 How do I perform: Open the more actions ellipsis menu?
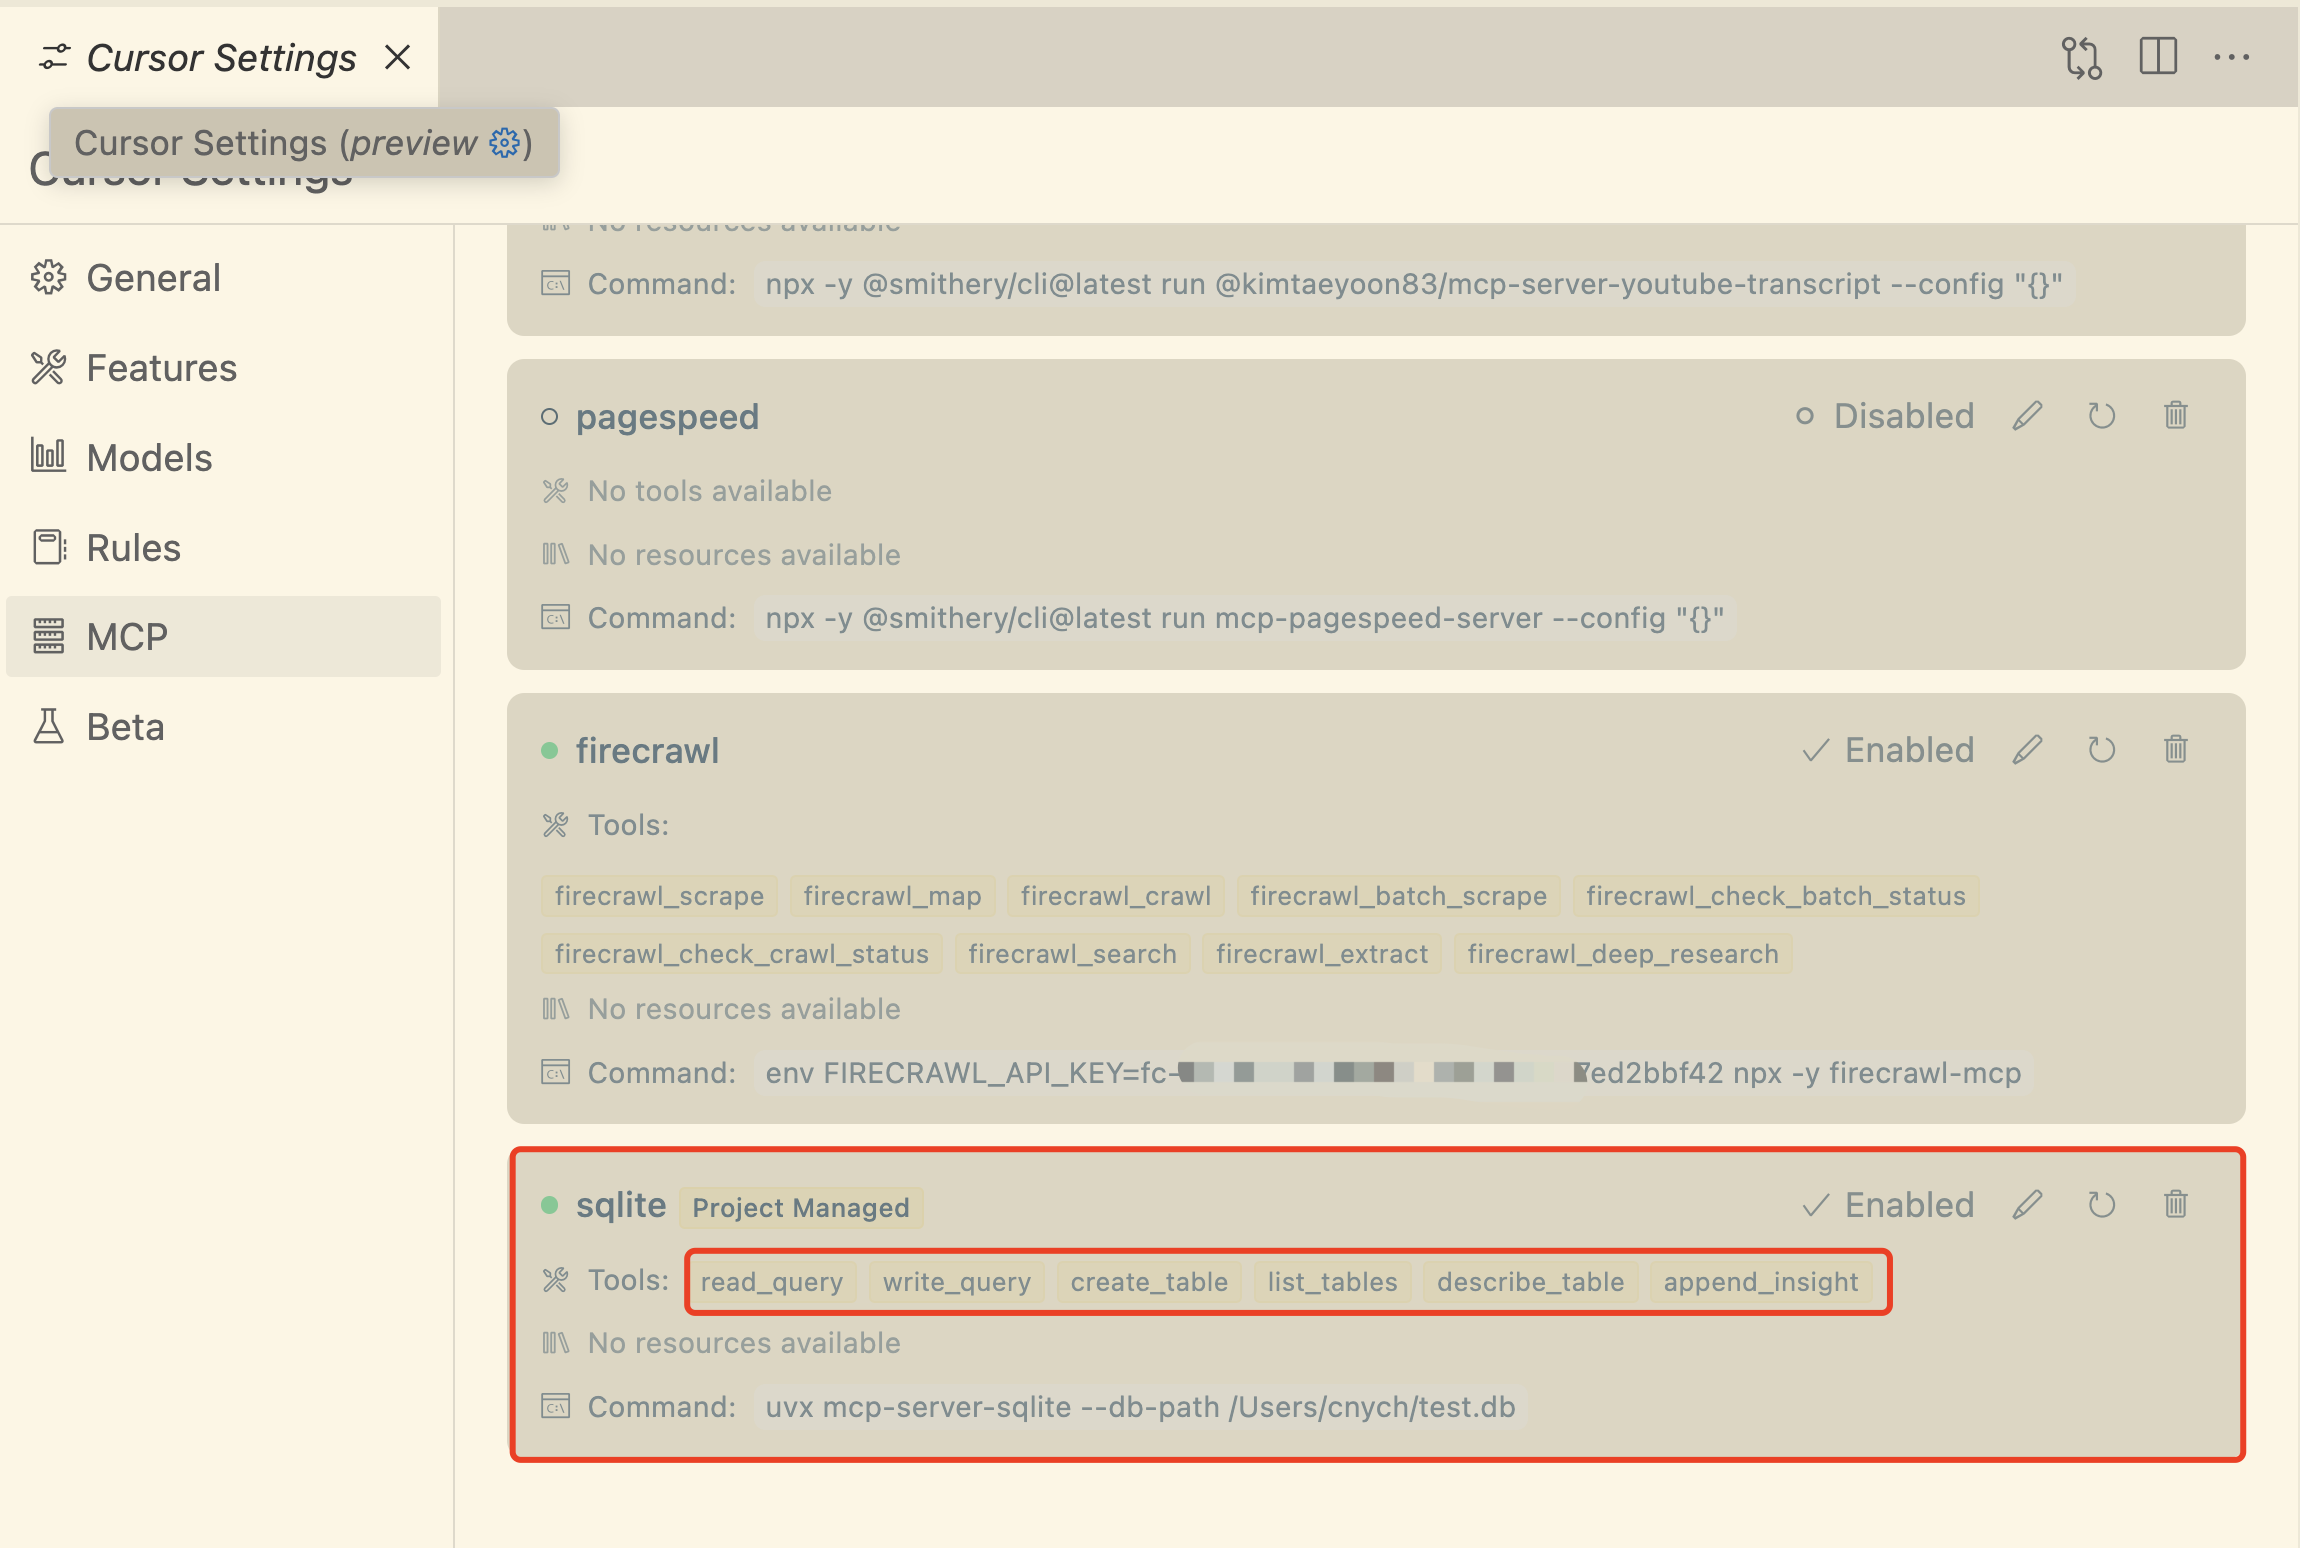point(2232,58)
